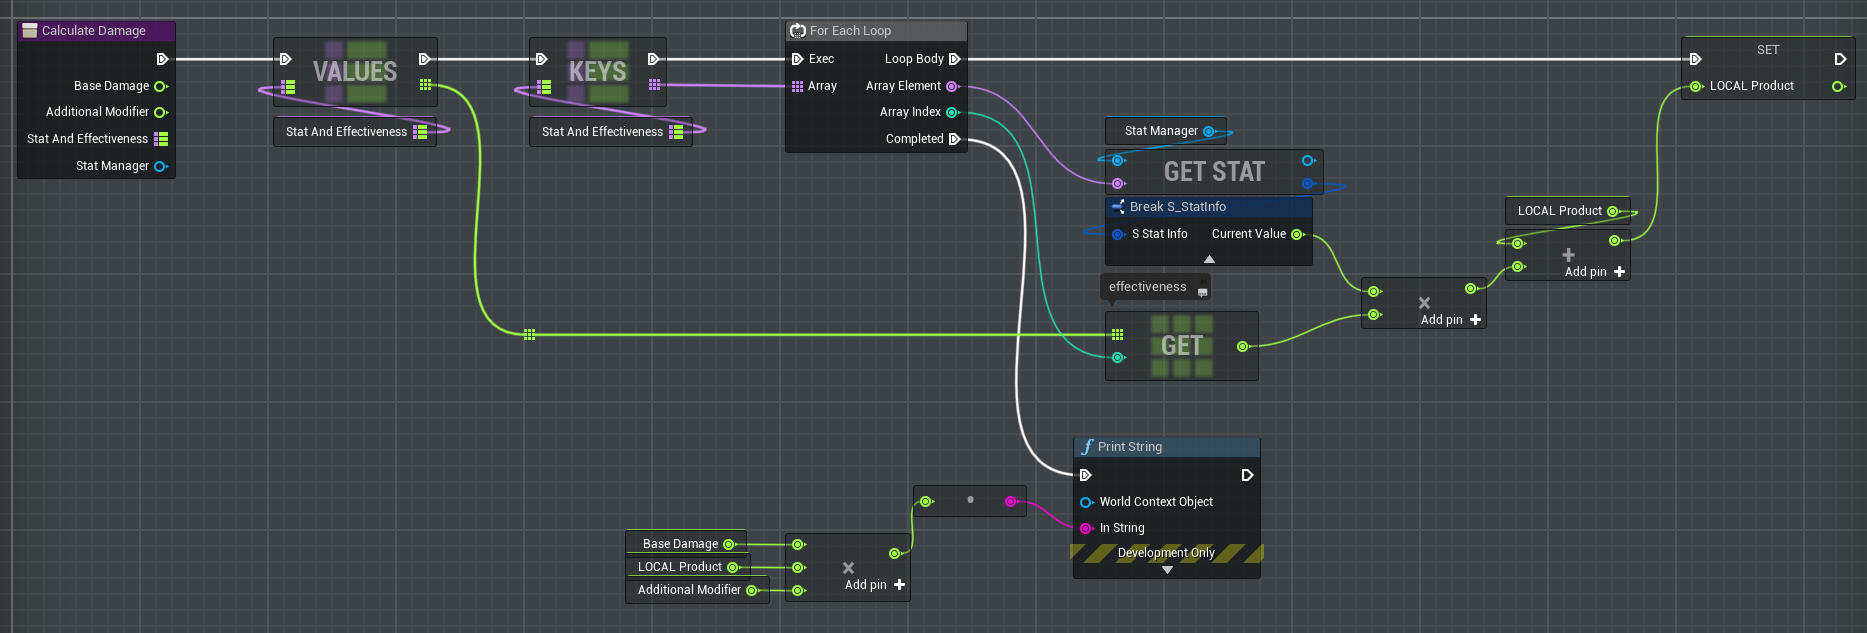Click the Array Element output pin
This screenshot has width=1867, height=633.
point(952,86)
